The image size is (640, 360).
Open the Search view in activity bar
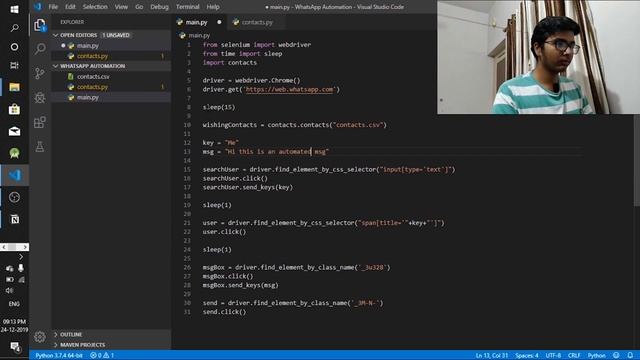40,49
